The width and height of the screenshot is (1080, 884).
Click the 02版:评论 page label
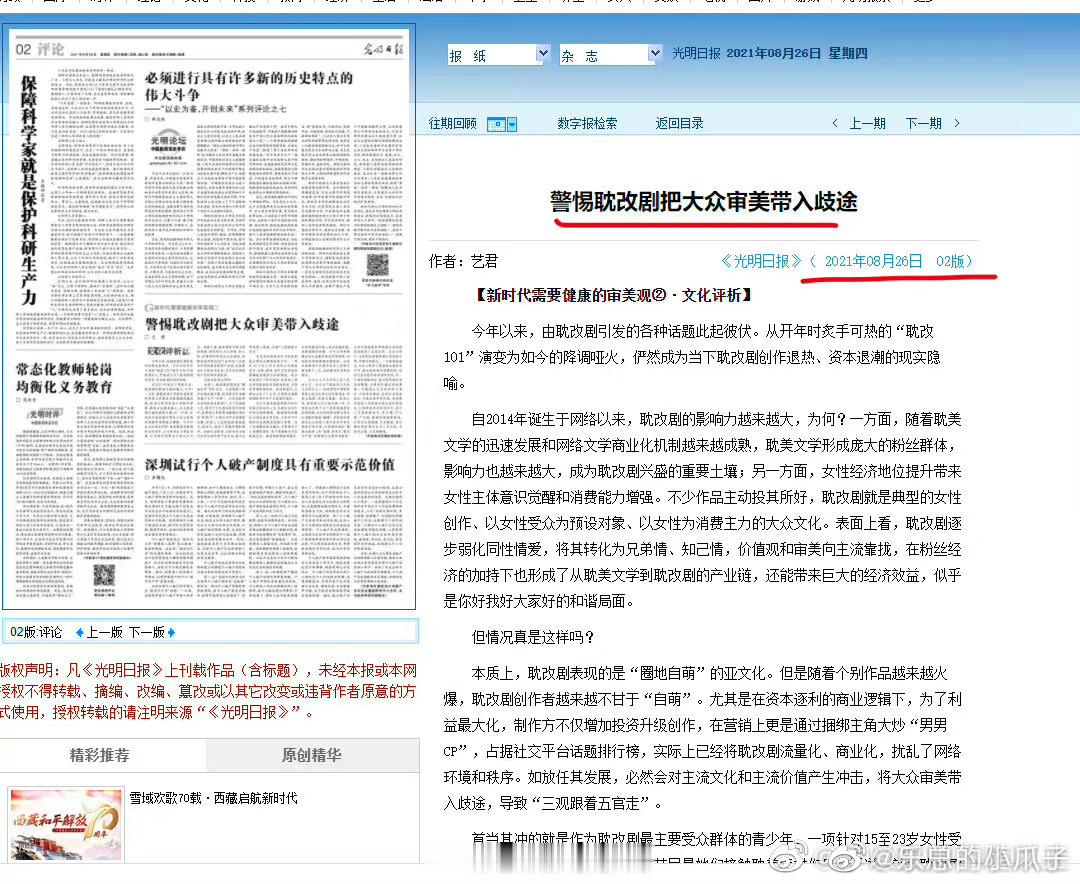pos(36,633)
